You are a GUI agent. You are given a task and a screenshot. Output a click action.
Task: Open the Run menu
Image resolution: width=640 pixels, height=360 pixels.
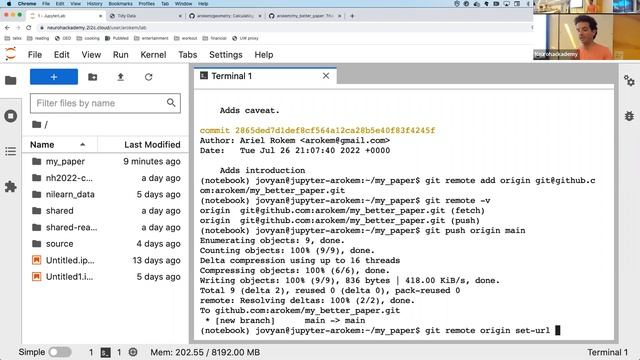(121, 55)
